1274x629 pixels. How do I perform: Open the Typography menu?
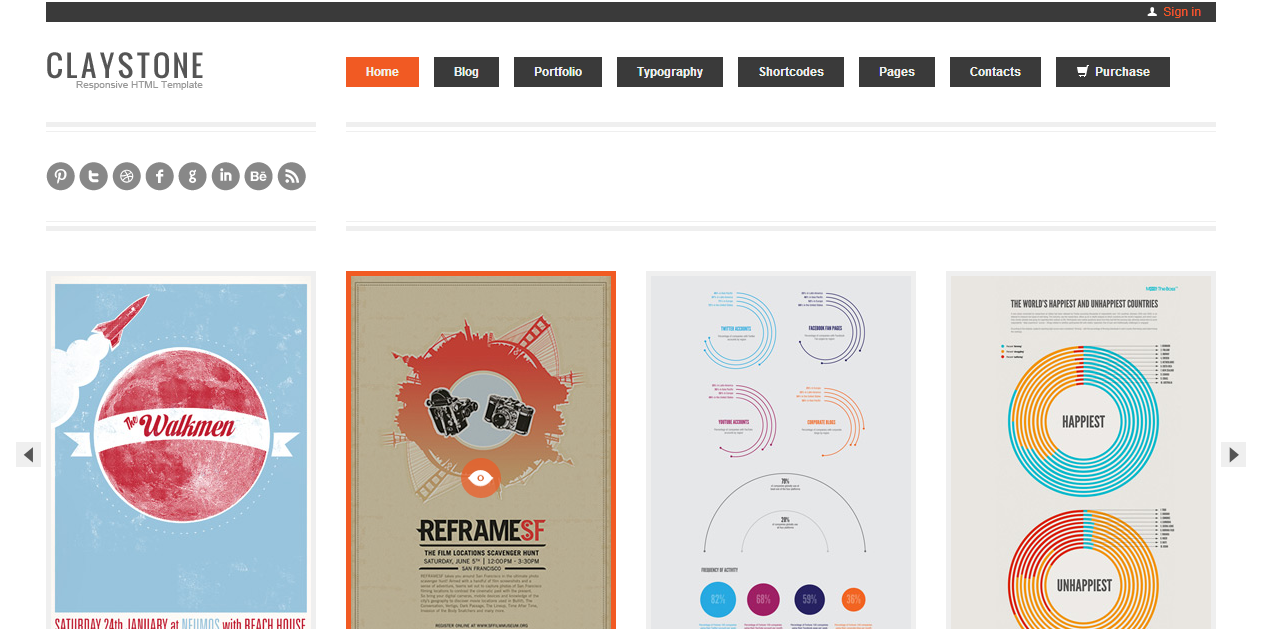tap(670, 72)
